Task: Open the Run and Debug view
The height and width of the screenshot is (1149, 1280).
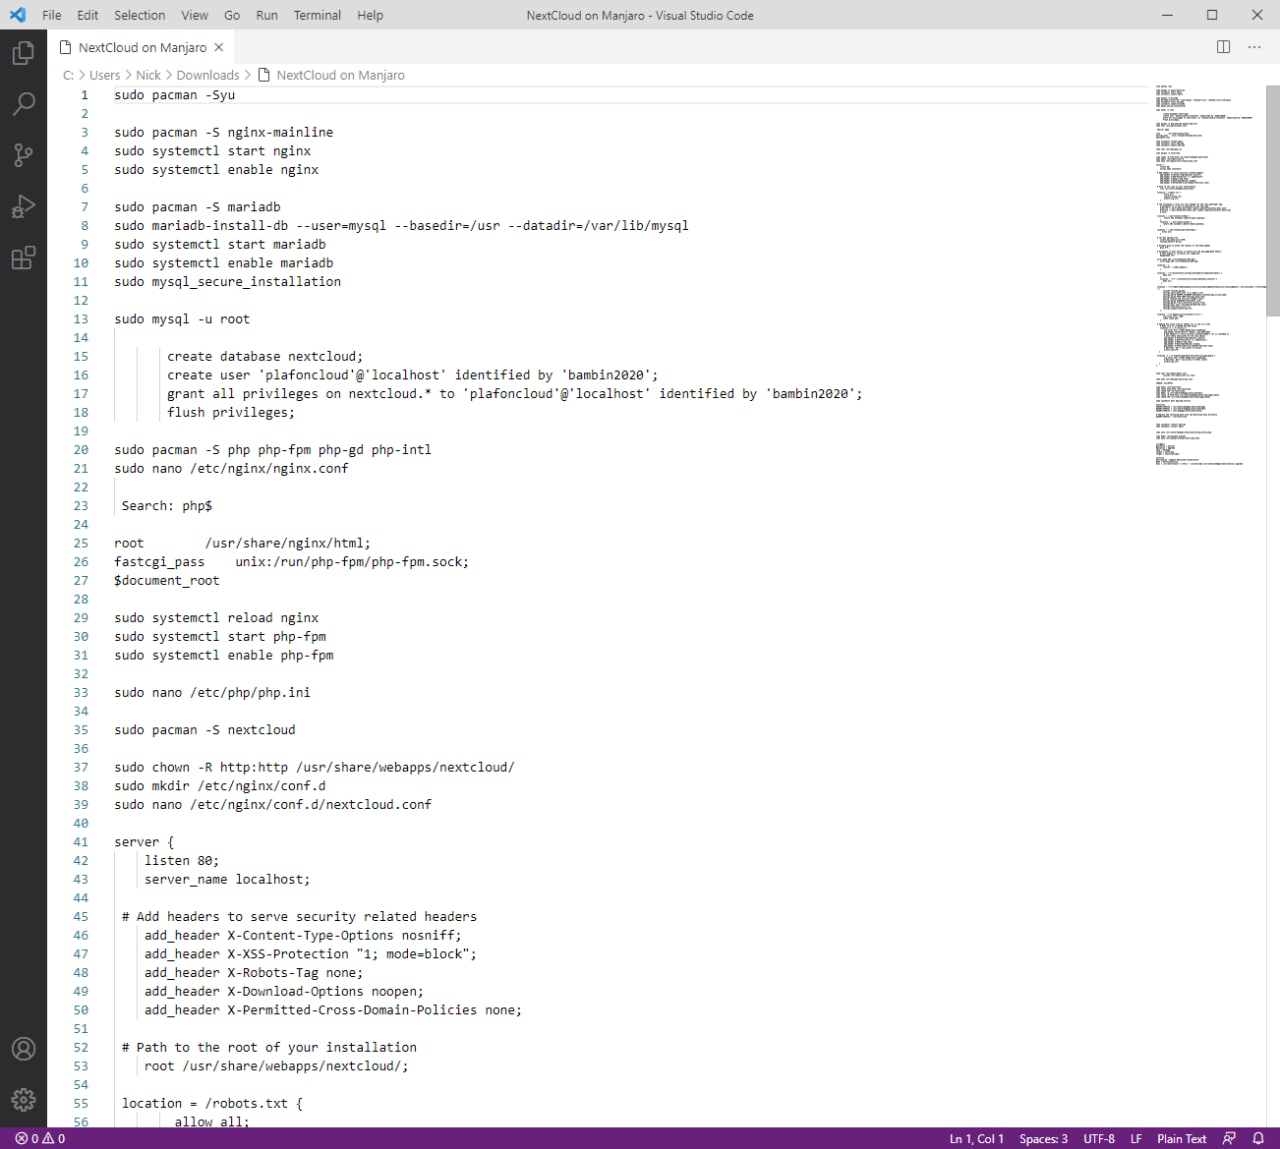Action: click(23, 207)
